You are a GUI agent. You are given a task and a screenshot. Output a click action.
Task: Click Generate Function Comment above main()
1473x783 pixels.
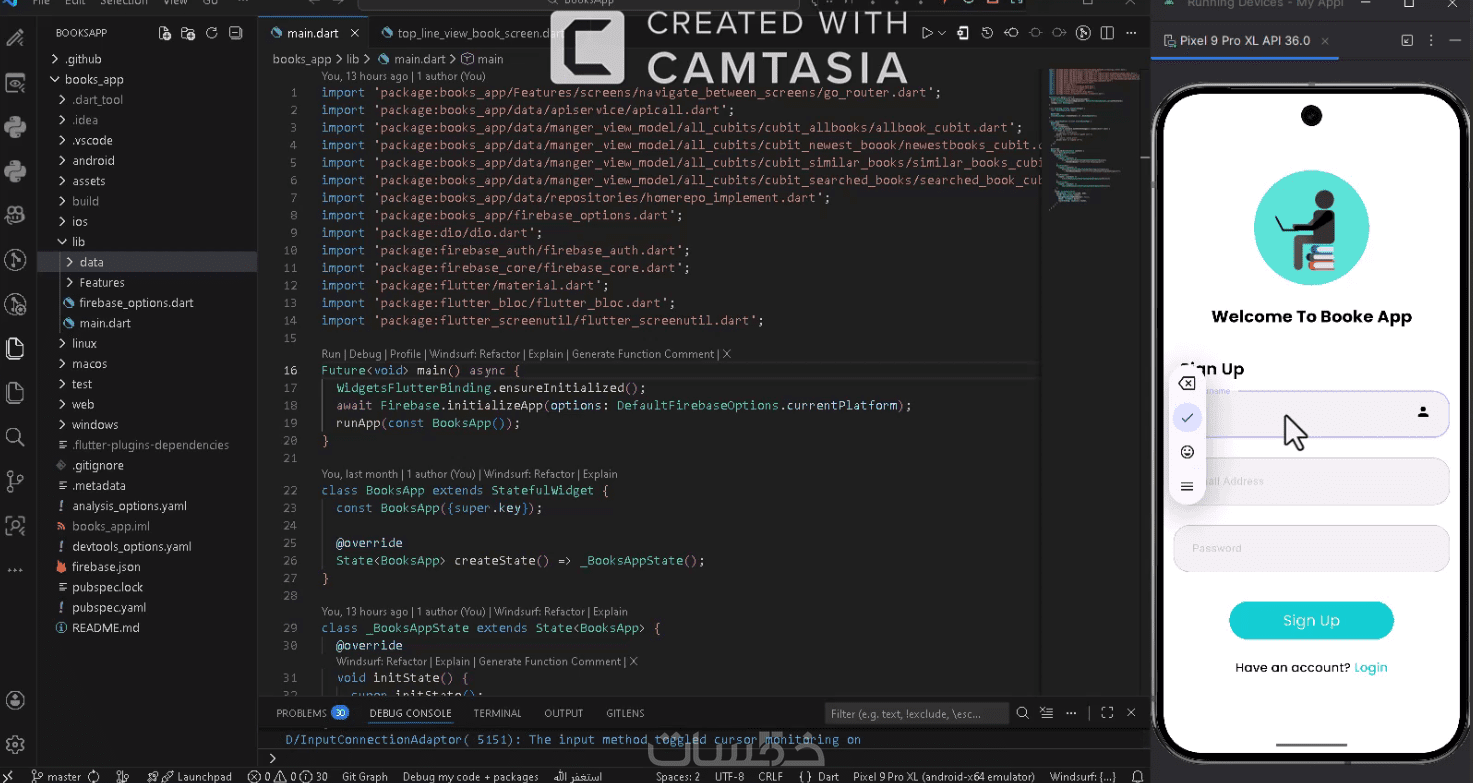click(643, 354)
